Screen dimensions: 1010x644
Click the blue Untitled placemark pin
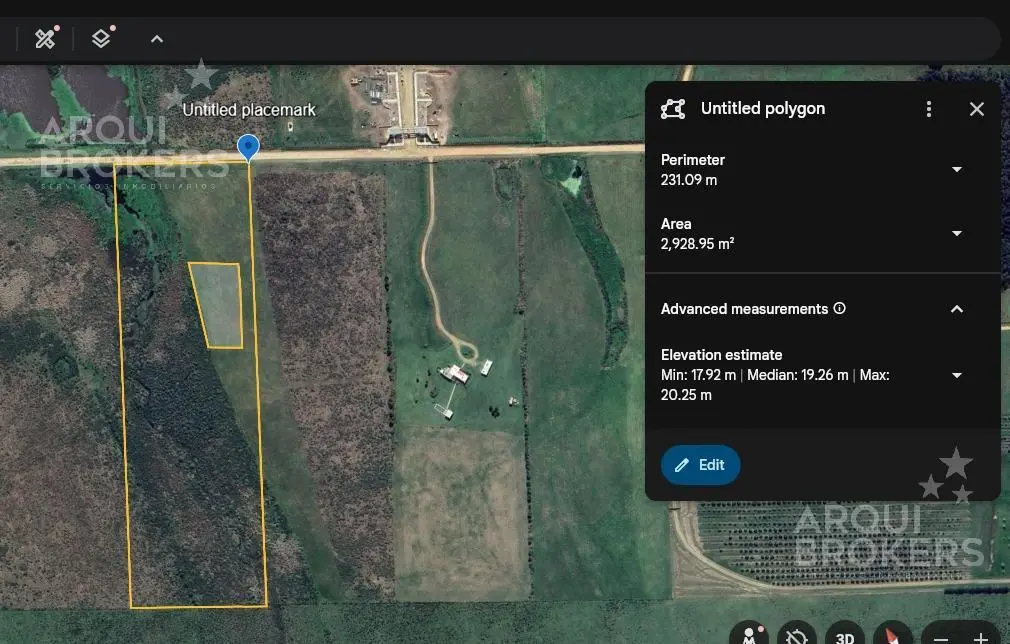[248, 148]
